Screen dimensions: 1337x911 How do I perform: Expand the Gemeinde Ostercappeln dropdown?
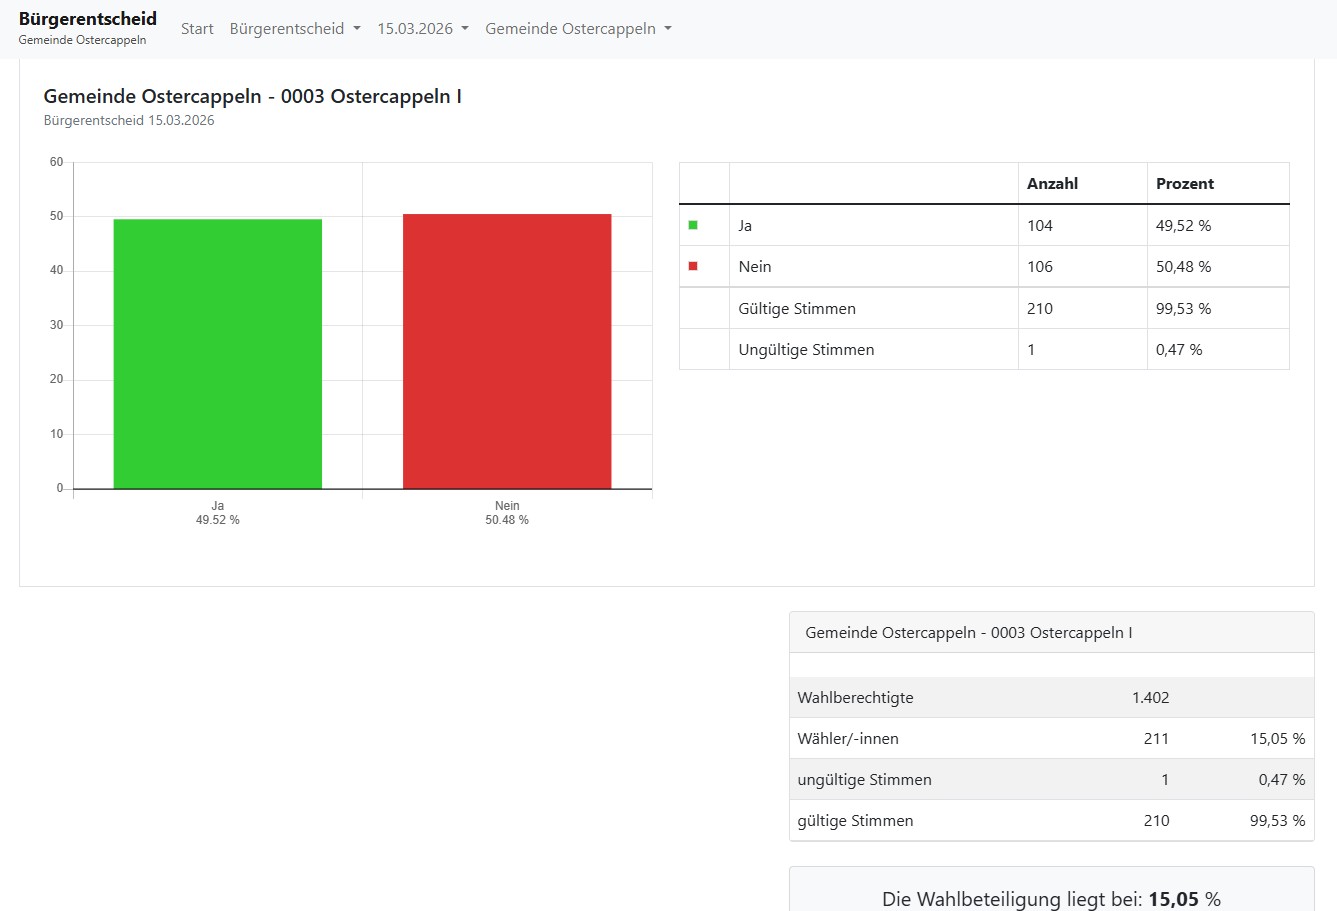(x=578, y=29)
